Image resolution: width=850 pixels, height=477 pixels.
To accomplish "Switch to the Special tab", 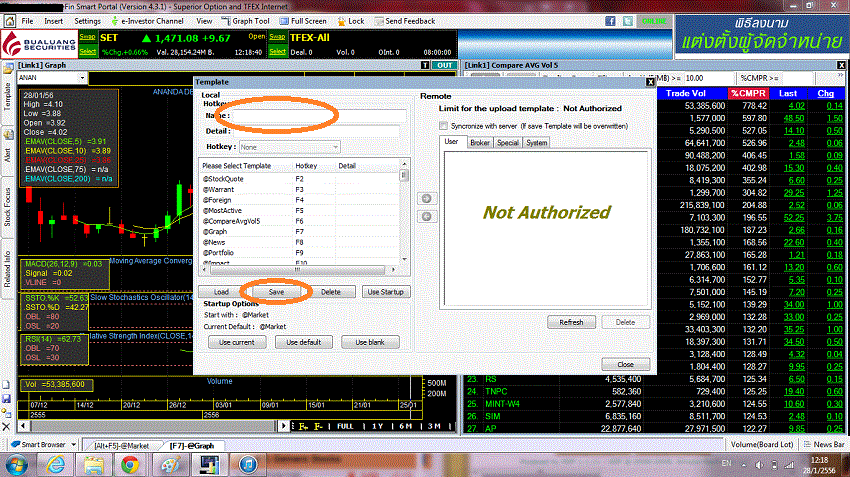I will tap(508, 143).
